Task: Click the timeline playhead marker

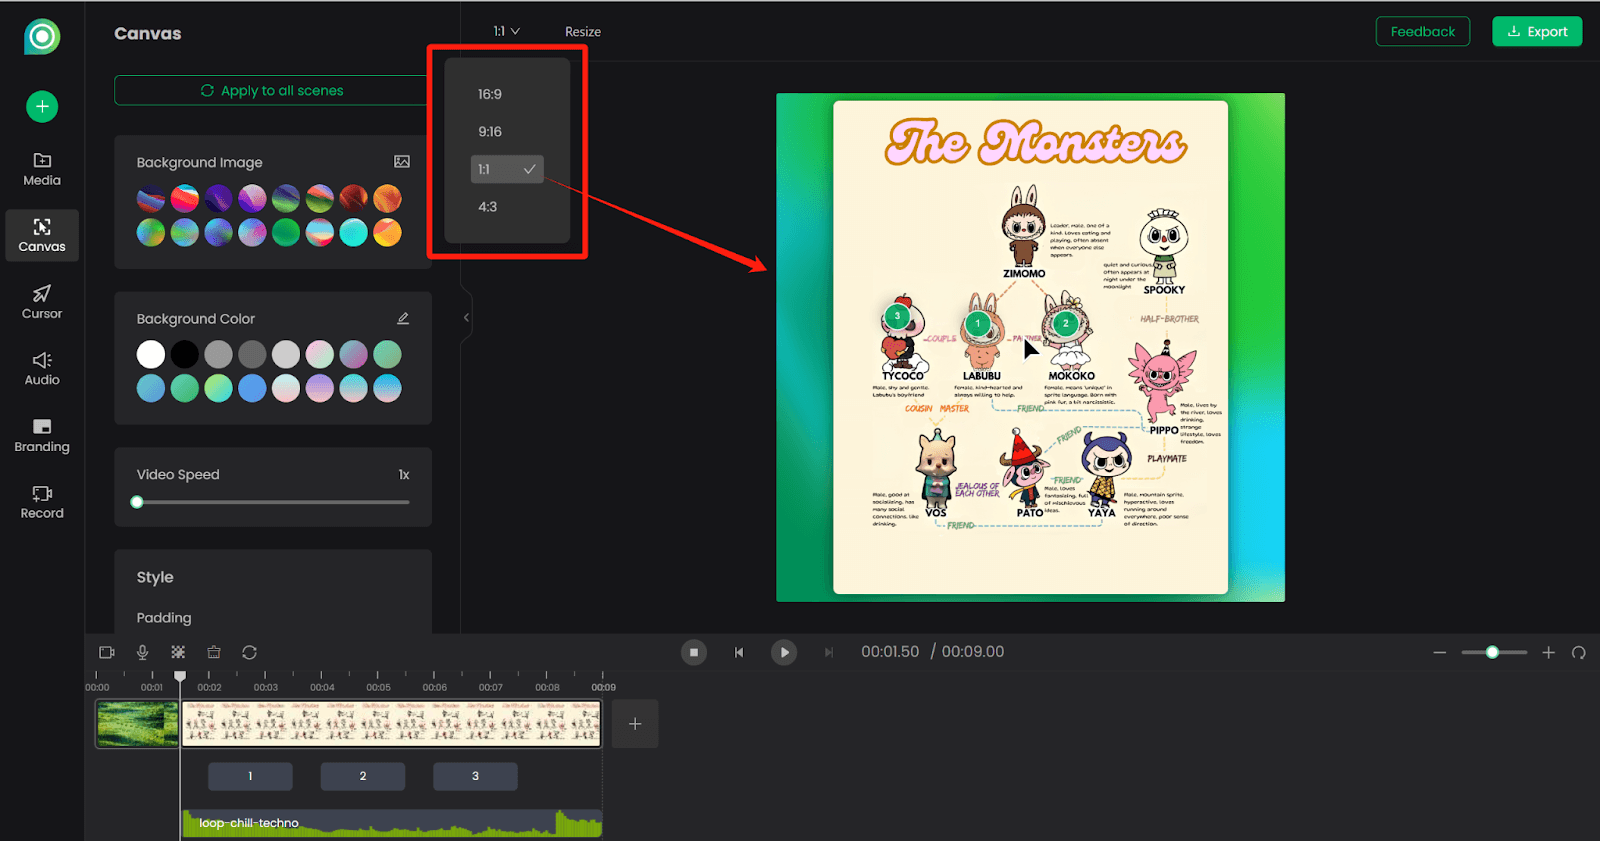Action: click(180, 677)
